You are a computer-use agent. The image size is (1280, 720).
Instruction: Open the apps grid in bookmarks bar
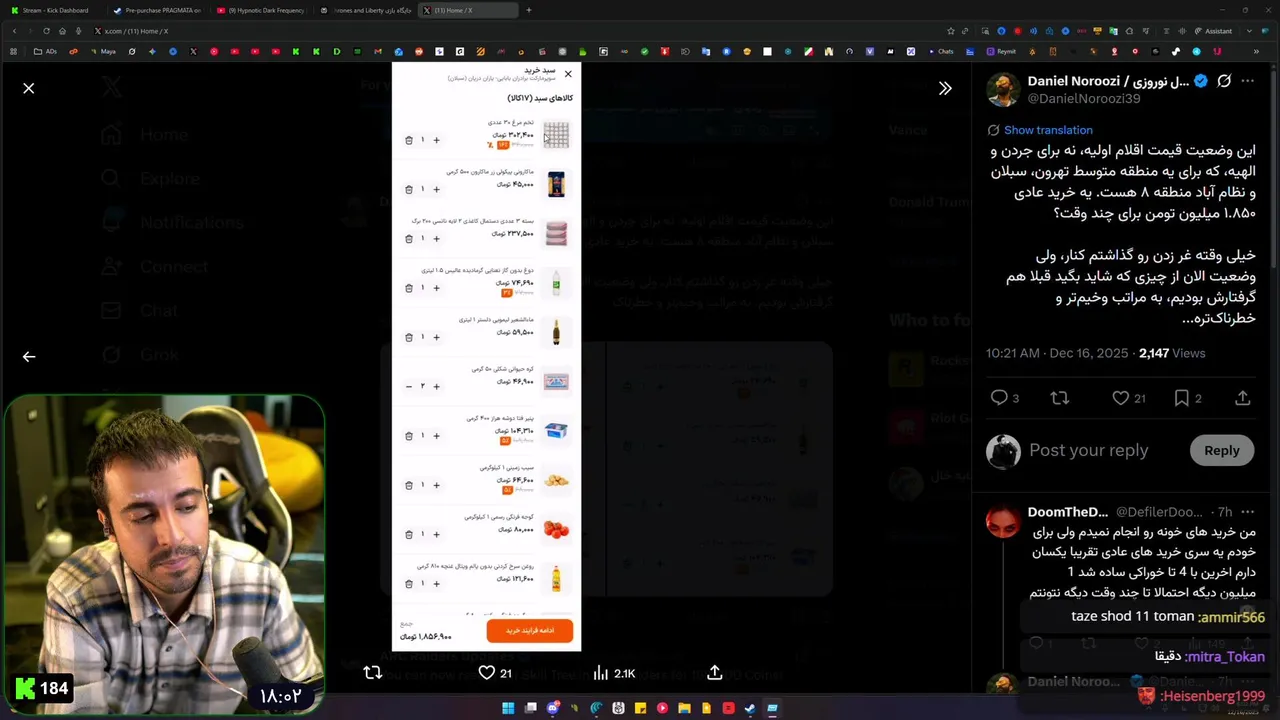(x=13, y=51)
